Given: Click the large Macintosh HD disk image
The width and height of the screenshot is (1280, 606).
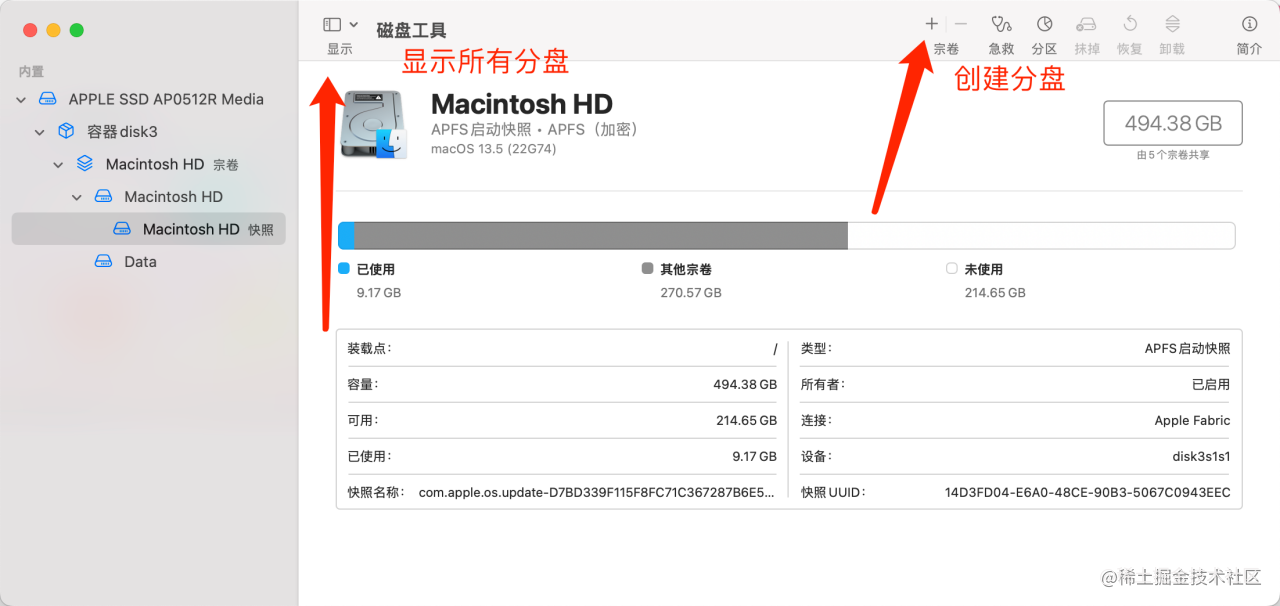Looking at the screenshot, I should [x=374, y=124].
